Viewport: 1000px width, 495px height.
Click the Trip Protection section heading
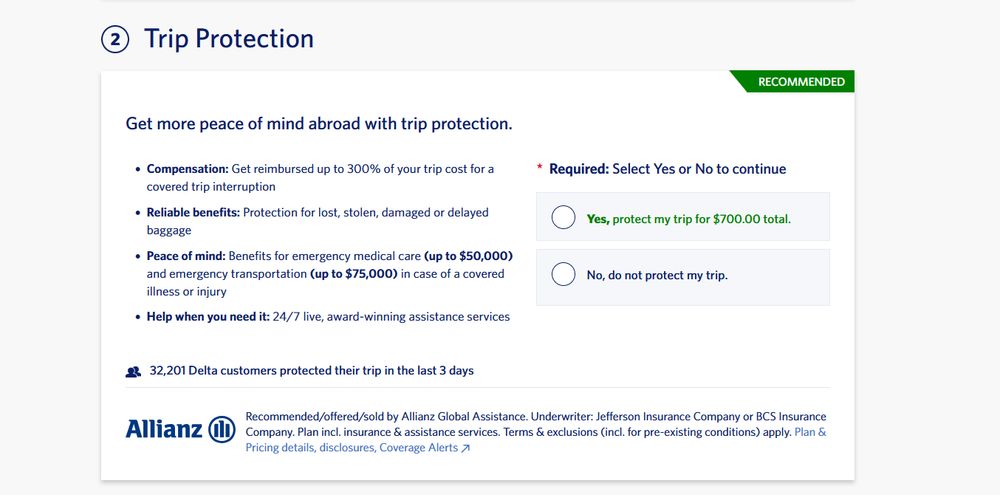coord(228,39)
